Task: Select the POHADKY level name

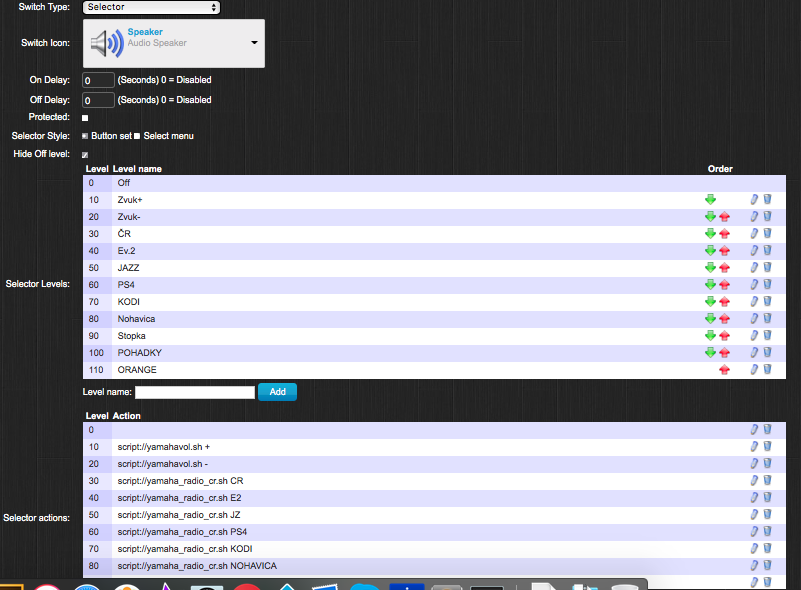Action: (x=139, y=353)
